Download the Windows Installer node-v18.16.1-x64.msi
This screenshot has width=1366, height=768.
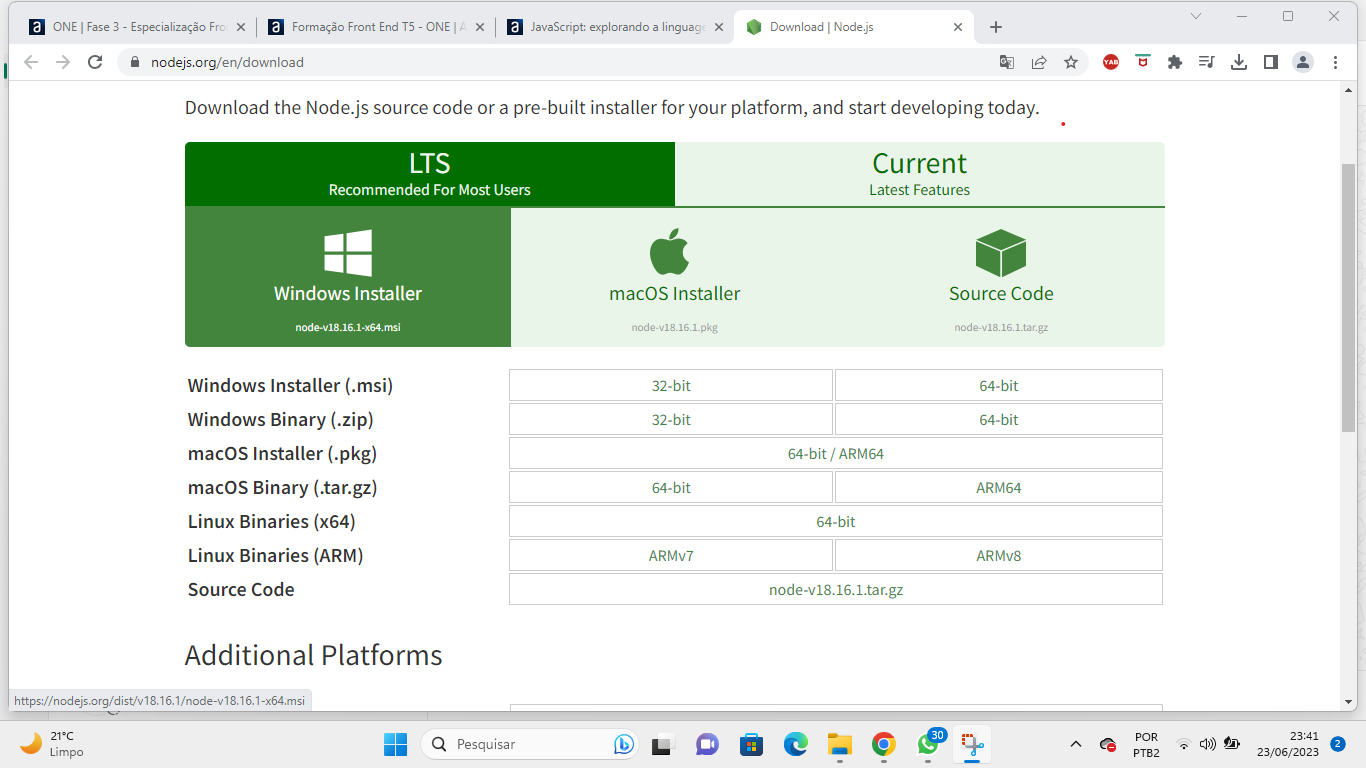tap(348, 277)
